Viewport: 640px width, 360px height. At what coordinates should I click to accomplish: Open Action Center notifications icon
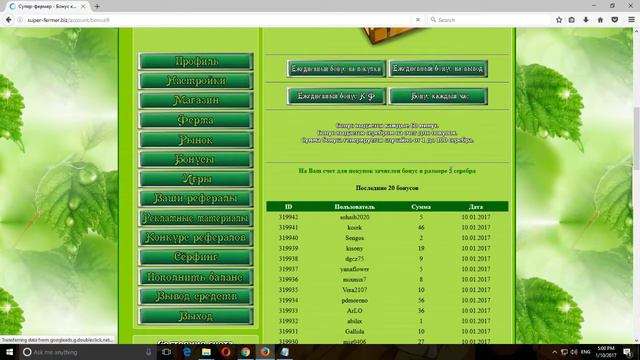coord(628,352)
